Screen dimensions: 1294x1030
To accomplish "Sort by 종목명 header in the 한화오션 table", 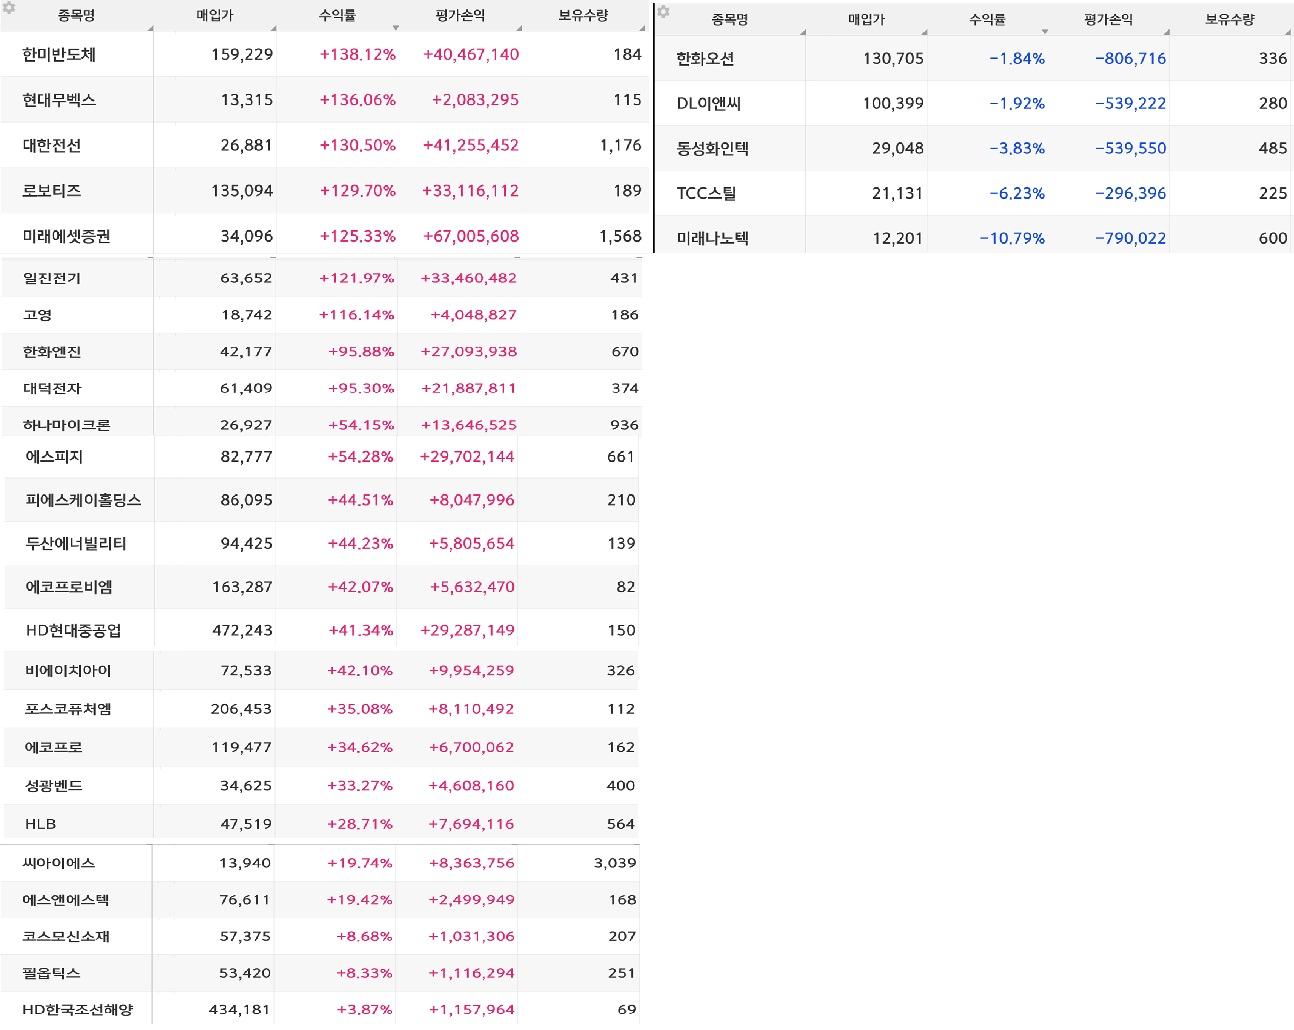I will click(x=730, y=20).
